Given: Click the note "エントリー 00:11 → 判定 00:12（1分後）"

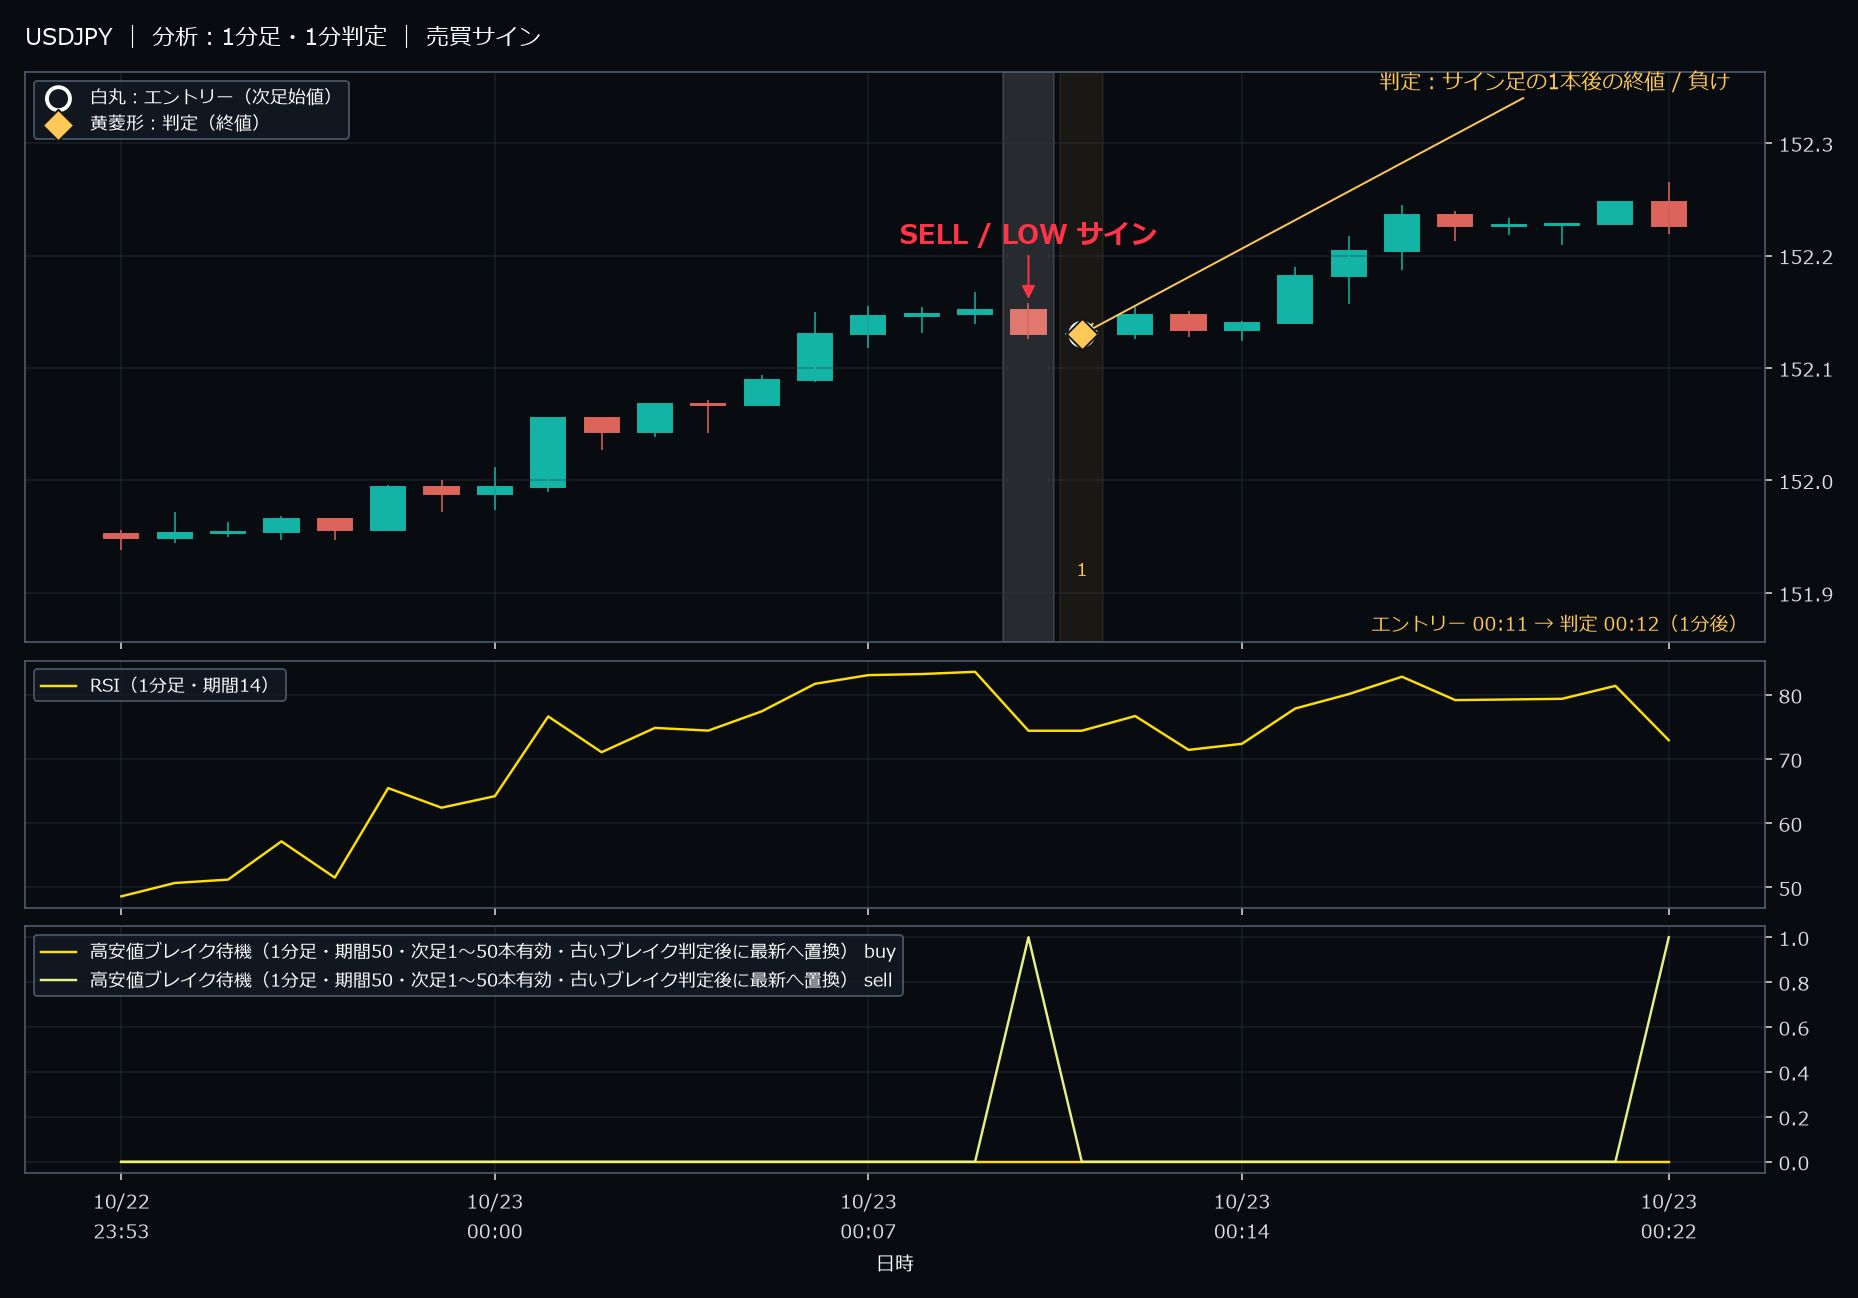Looking at the screenshot, I should [1554, 624].
